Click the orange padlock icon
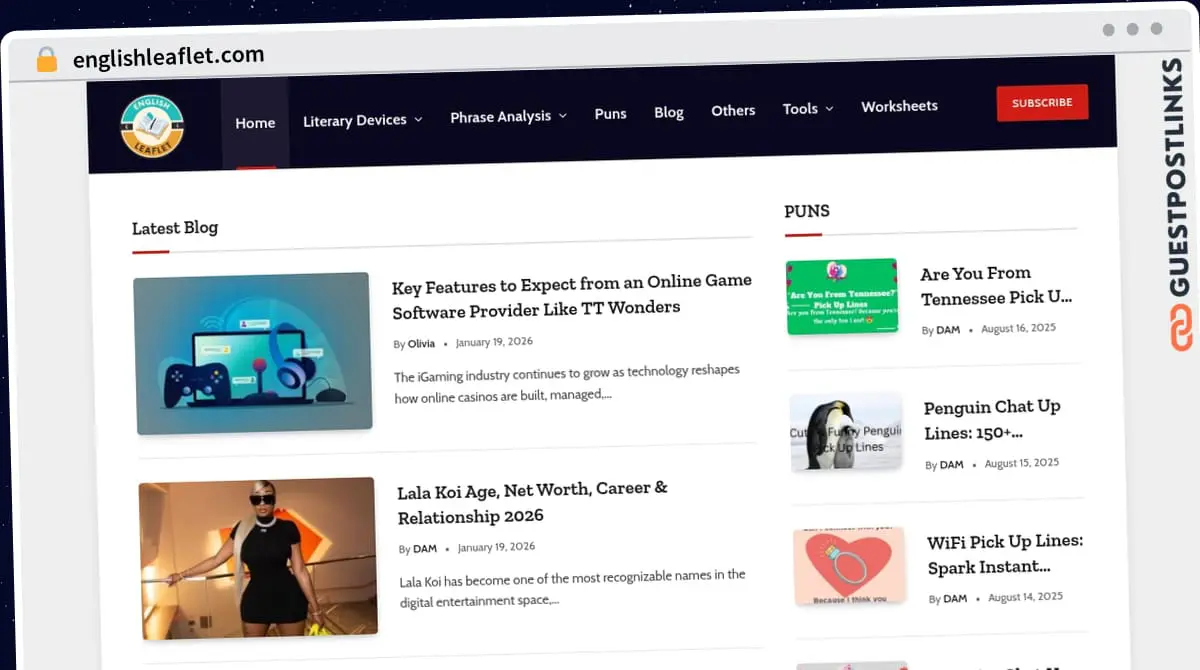This screenshot has height=670, width=1200. tap(47, 59)
